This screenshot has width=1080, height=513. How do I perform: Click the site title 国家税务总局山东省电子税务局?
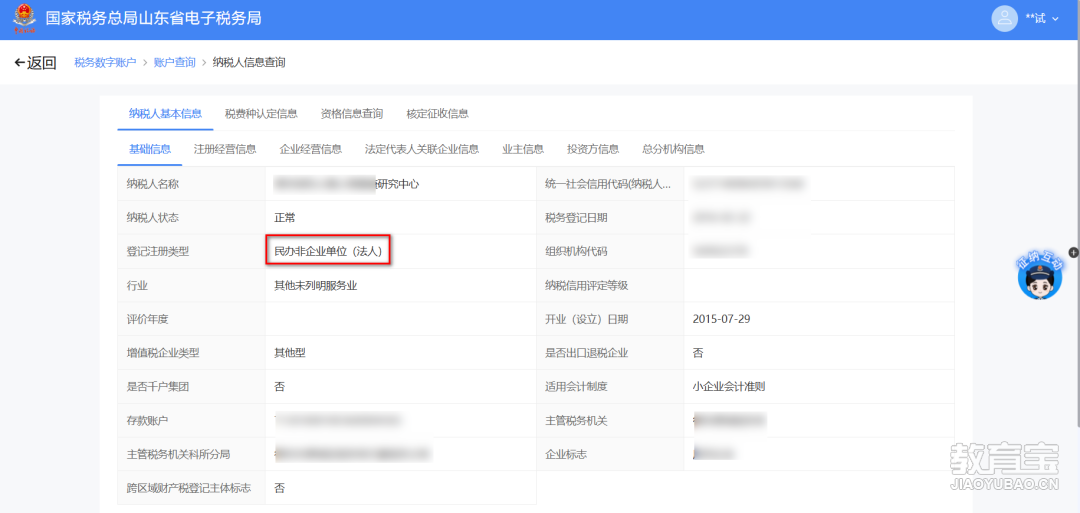(153, 19)
